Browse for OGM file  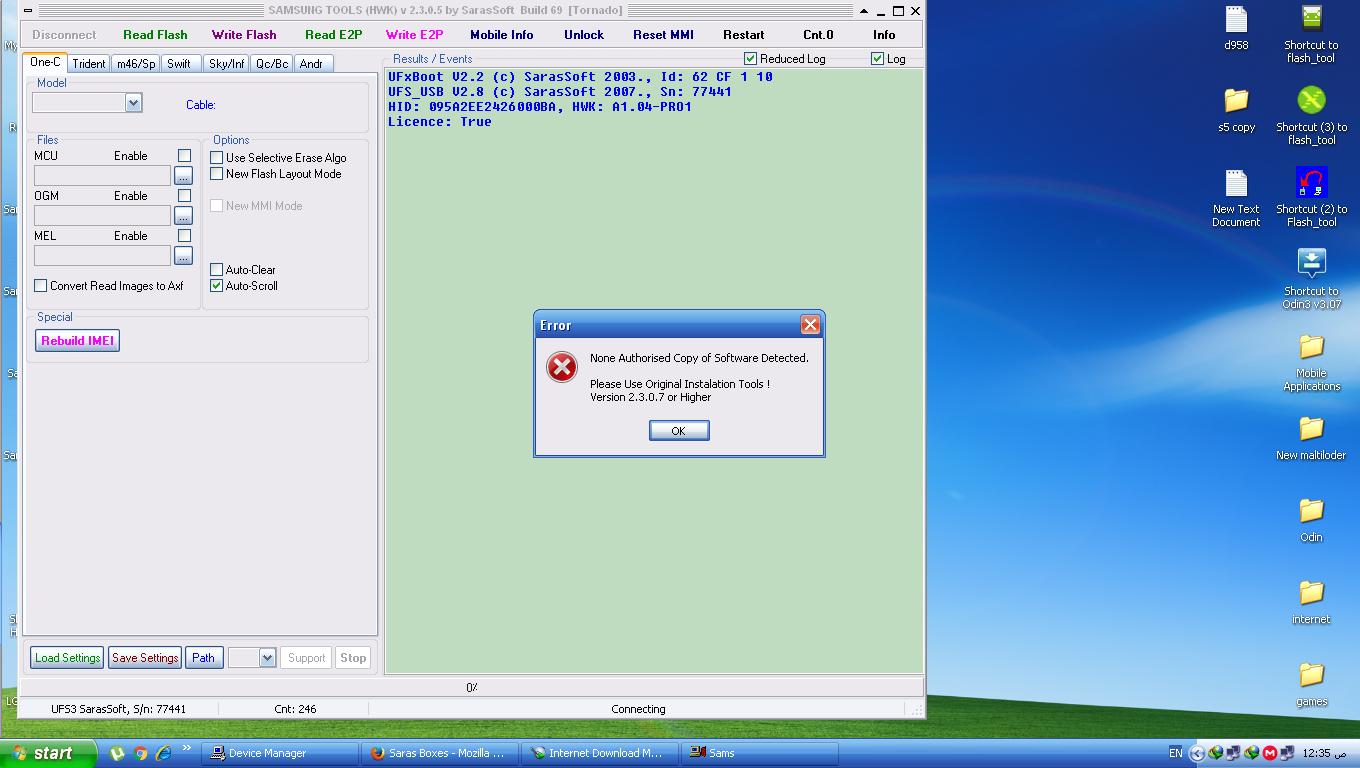(x=183, y=215)
